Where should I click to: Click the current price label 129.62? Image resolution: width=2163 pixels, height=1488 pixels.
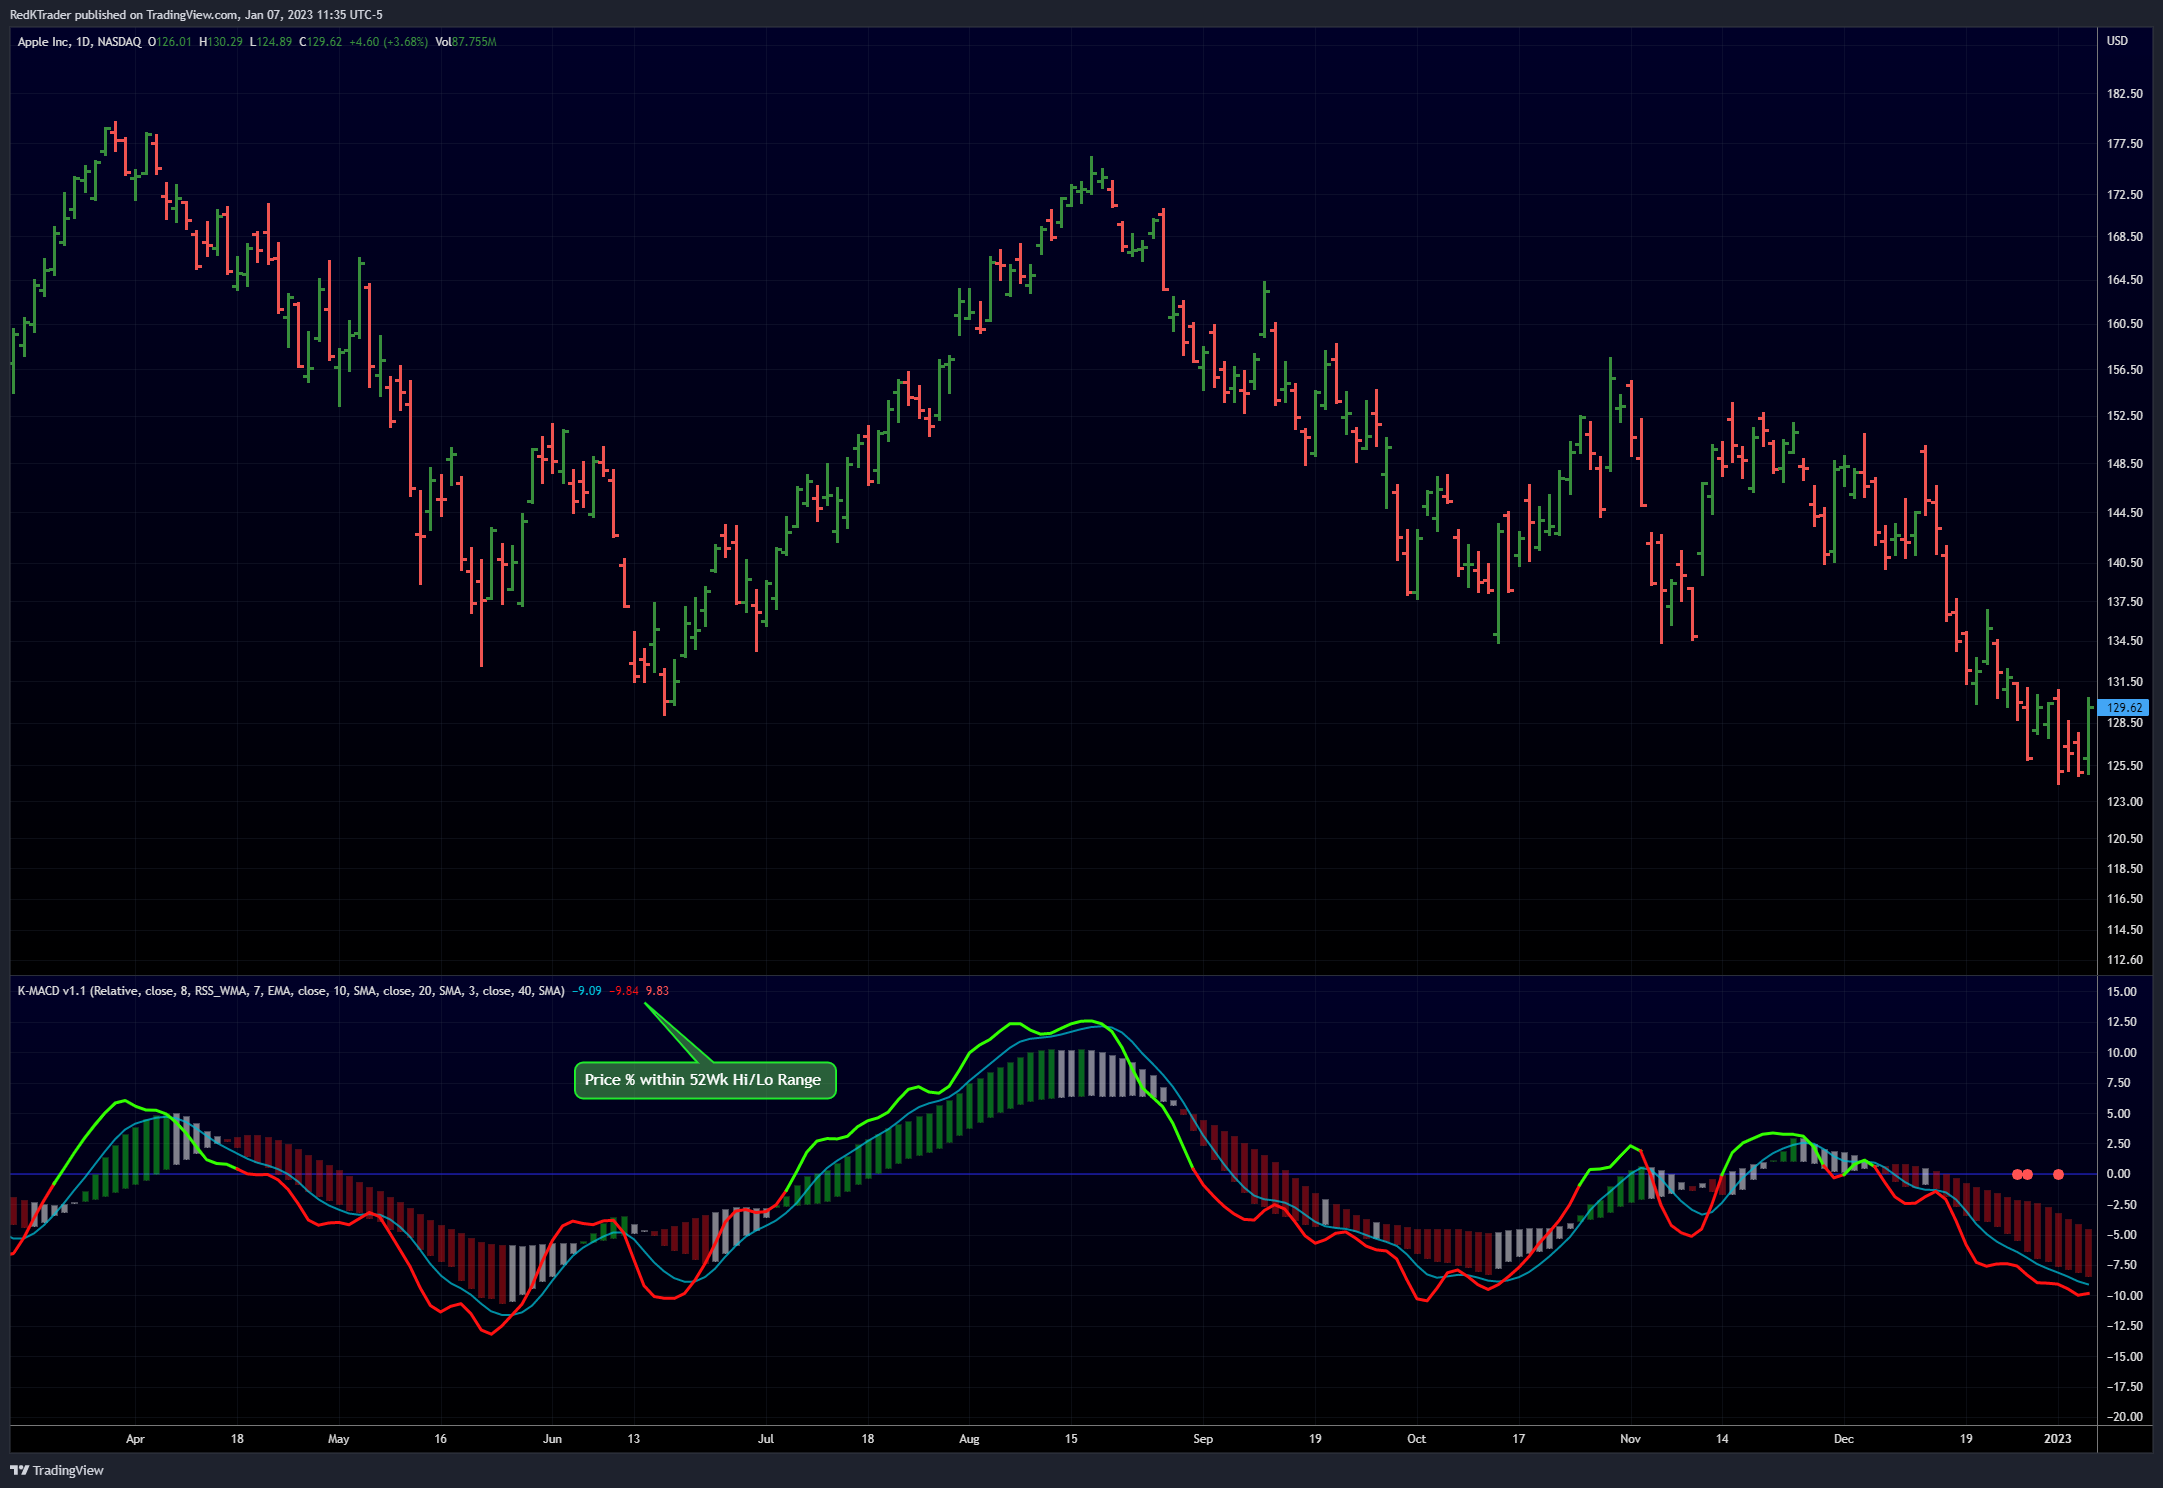[x=2123, y=707]
